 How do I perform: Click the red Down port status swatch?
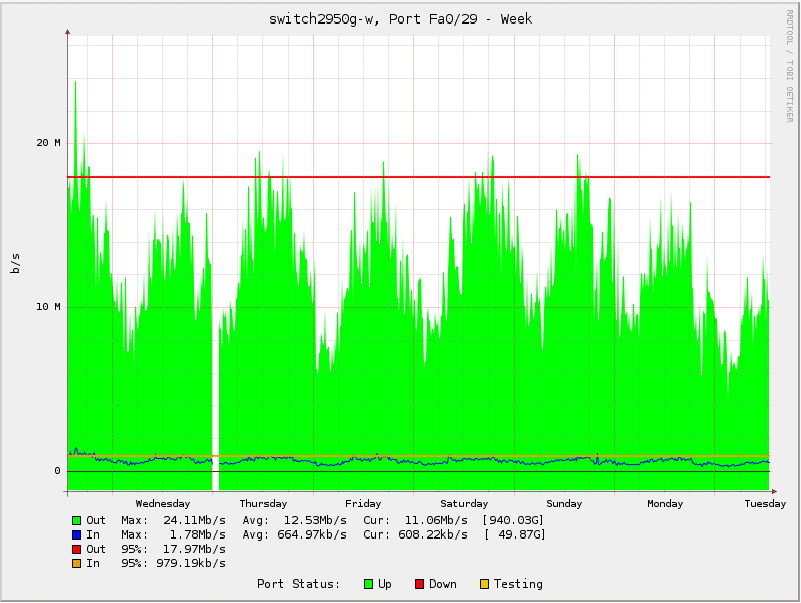(418, 584)
